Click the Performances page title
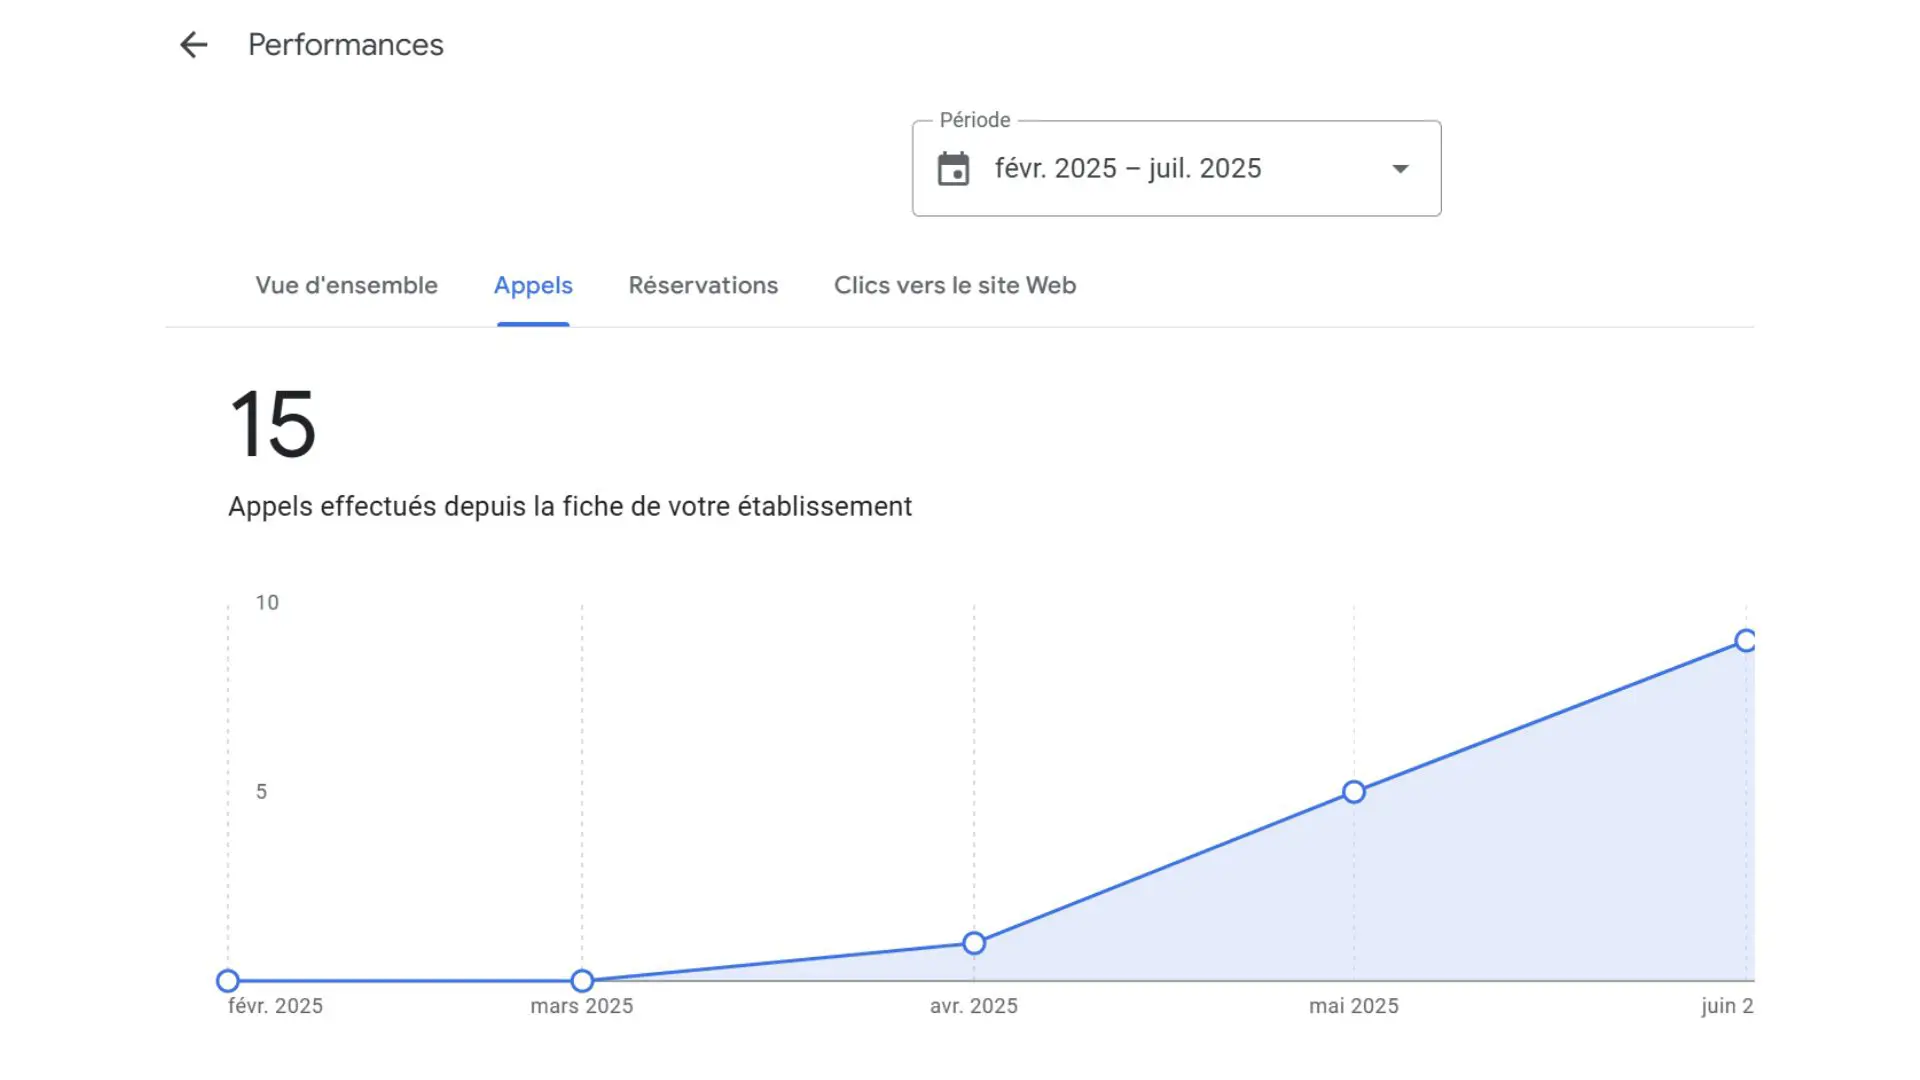The image size is (1920, 1080). click(346, 44)
